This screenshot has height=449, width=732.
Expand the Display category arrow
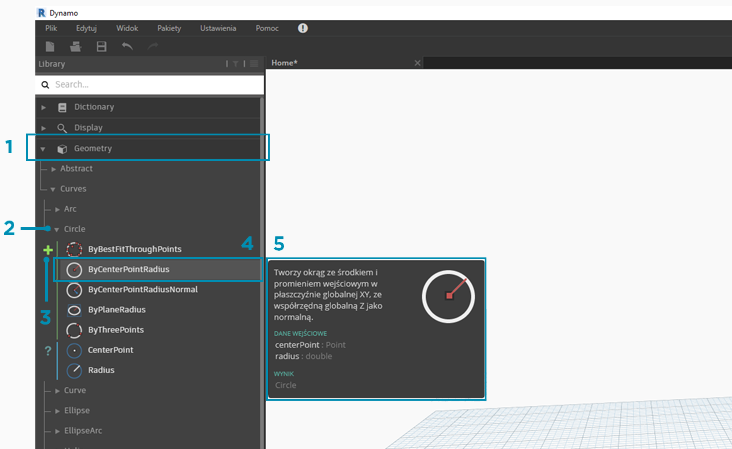tap(43, 128)
